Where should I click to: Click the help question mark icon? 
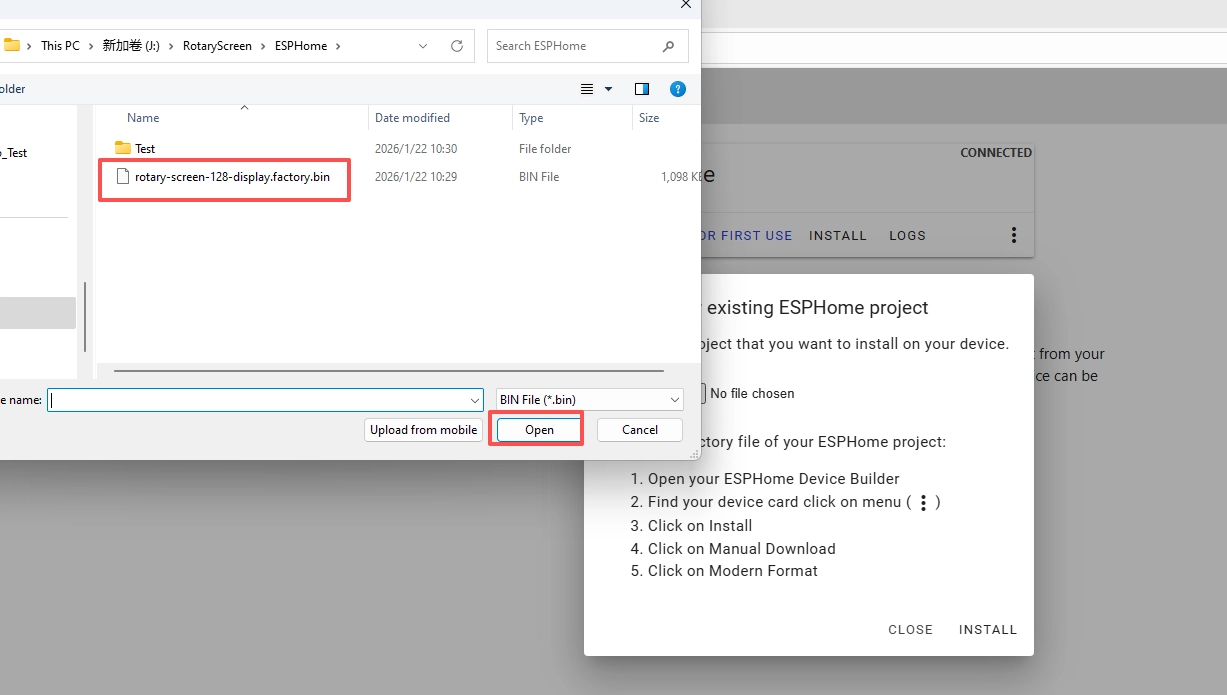(x=678, y=89)
